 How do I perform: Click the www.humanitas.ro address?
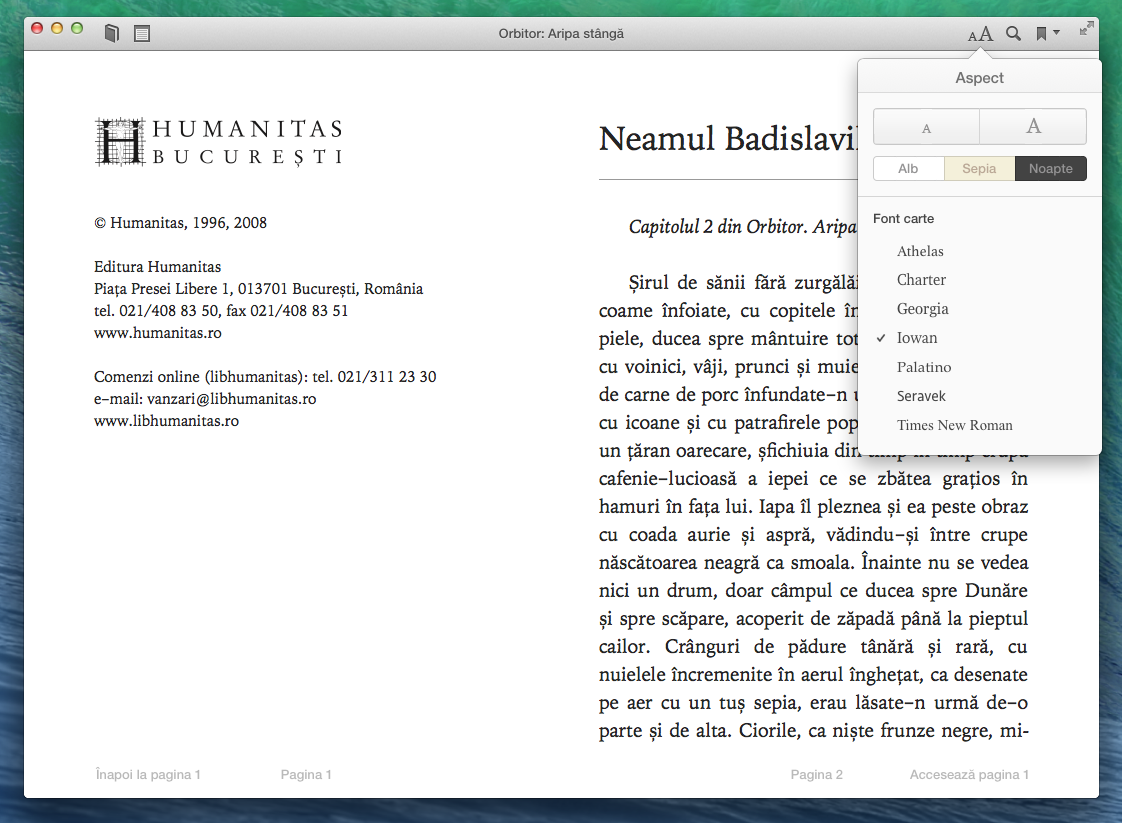pyautogui.click(x=158, y=333)
